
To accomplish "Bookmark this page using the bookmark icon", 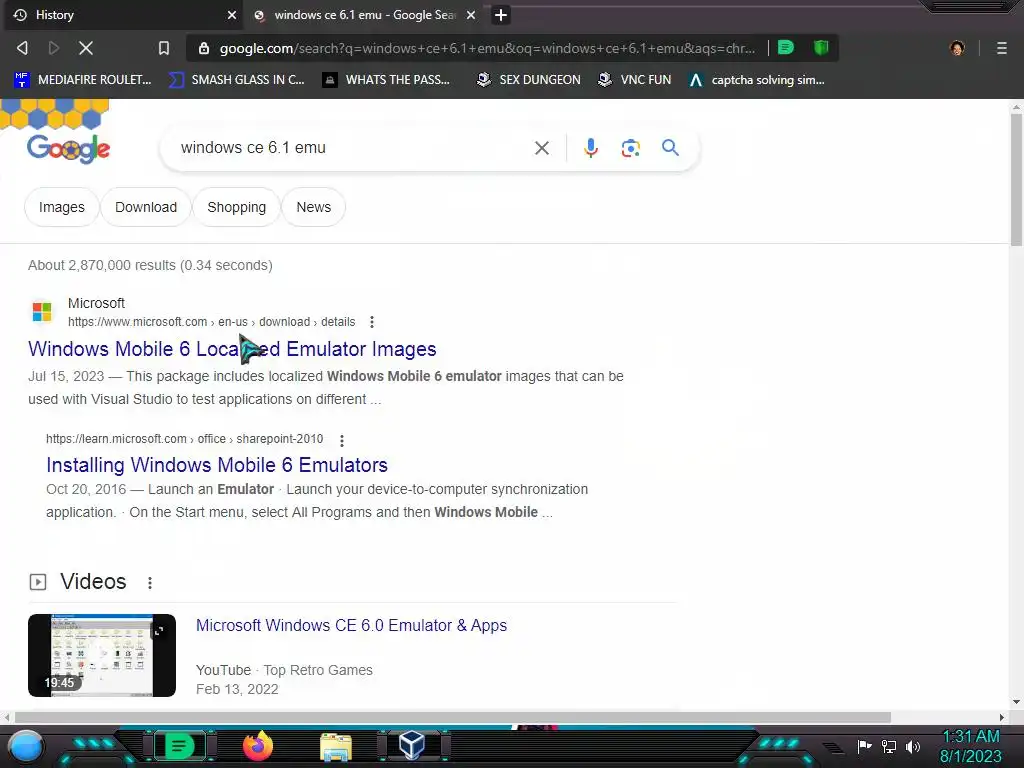I will click(164, 48).
